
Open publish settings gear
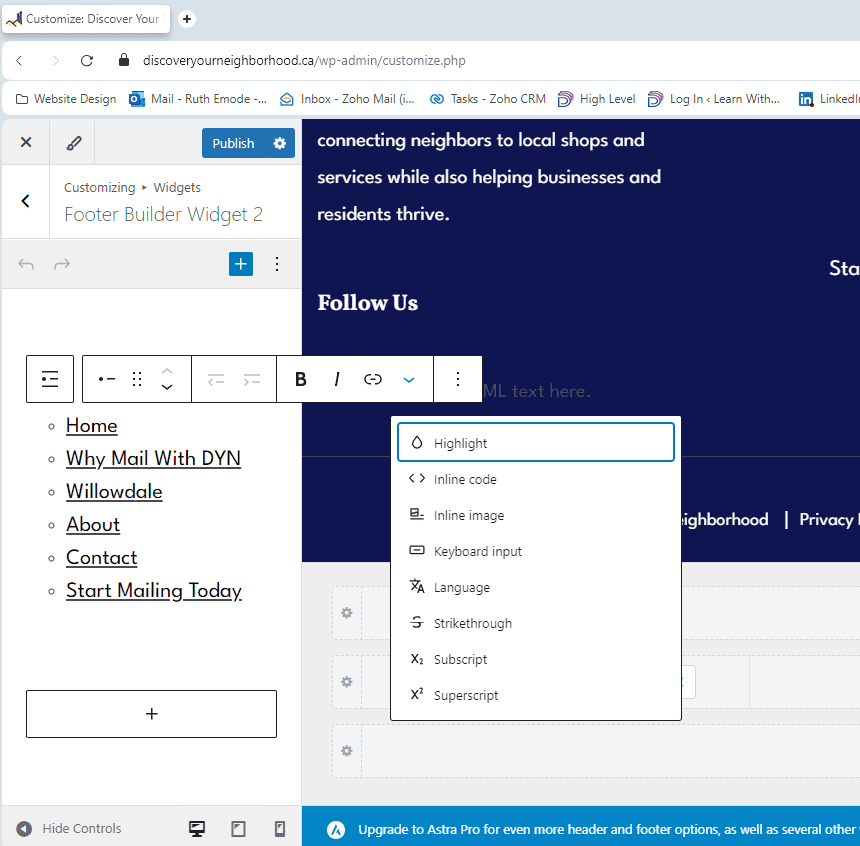pyautogui.click(x=280, y=143)
